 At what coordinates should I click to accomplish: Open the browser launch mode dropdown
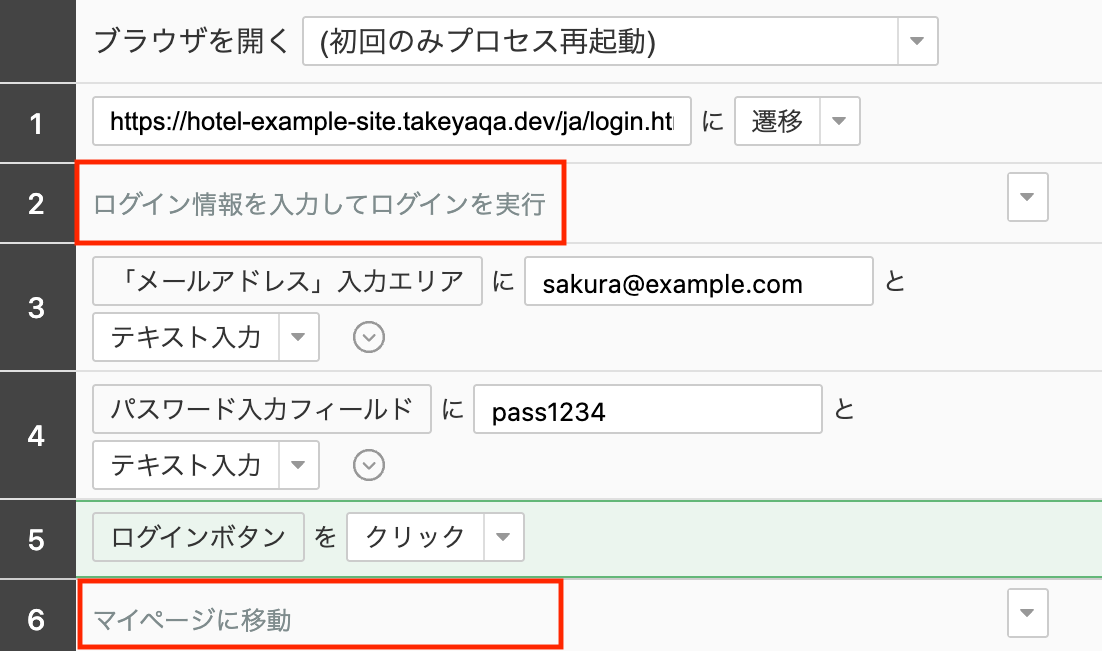(916, 41)
